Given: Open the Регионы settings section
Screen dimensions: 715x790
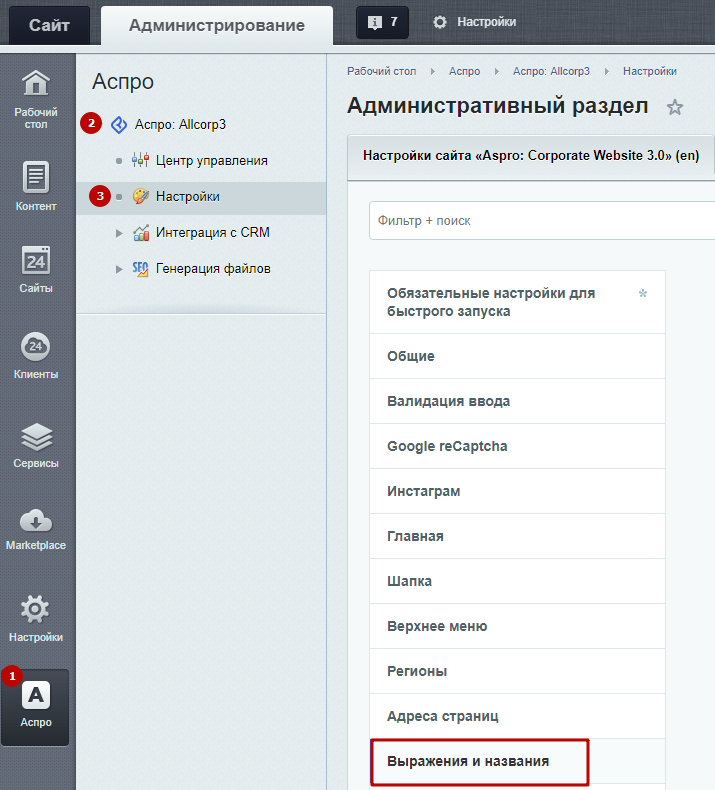Looking at the screenshot, I should [517, 671].
